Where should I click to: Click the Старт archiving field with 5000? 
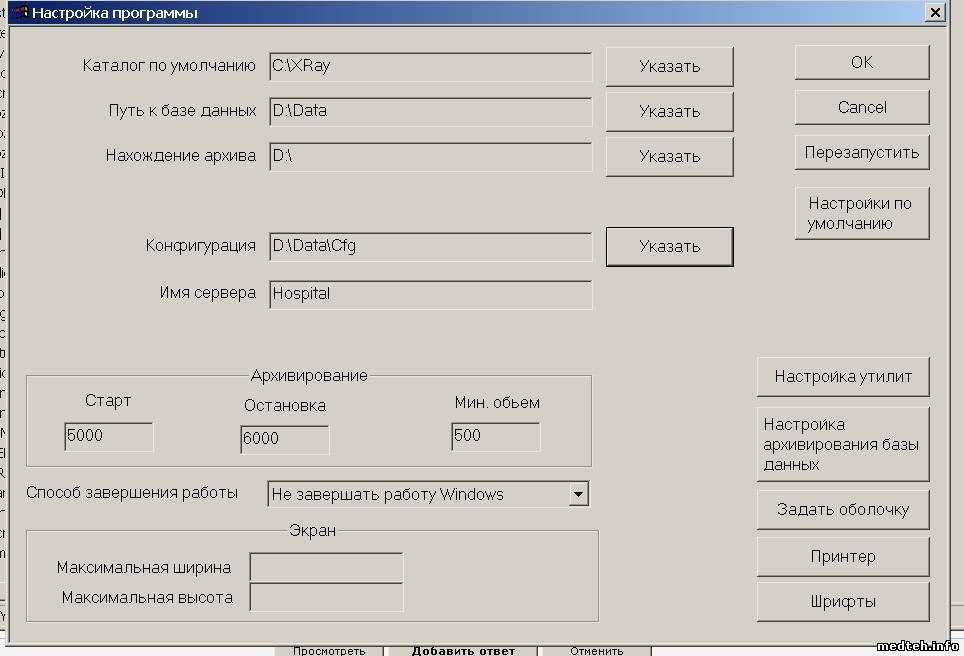click(108, 437)
